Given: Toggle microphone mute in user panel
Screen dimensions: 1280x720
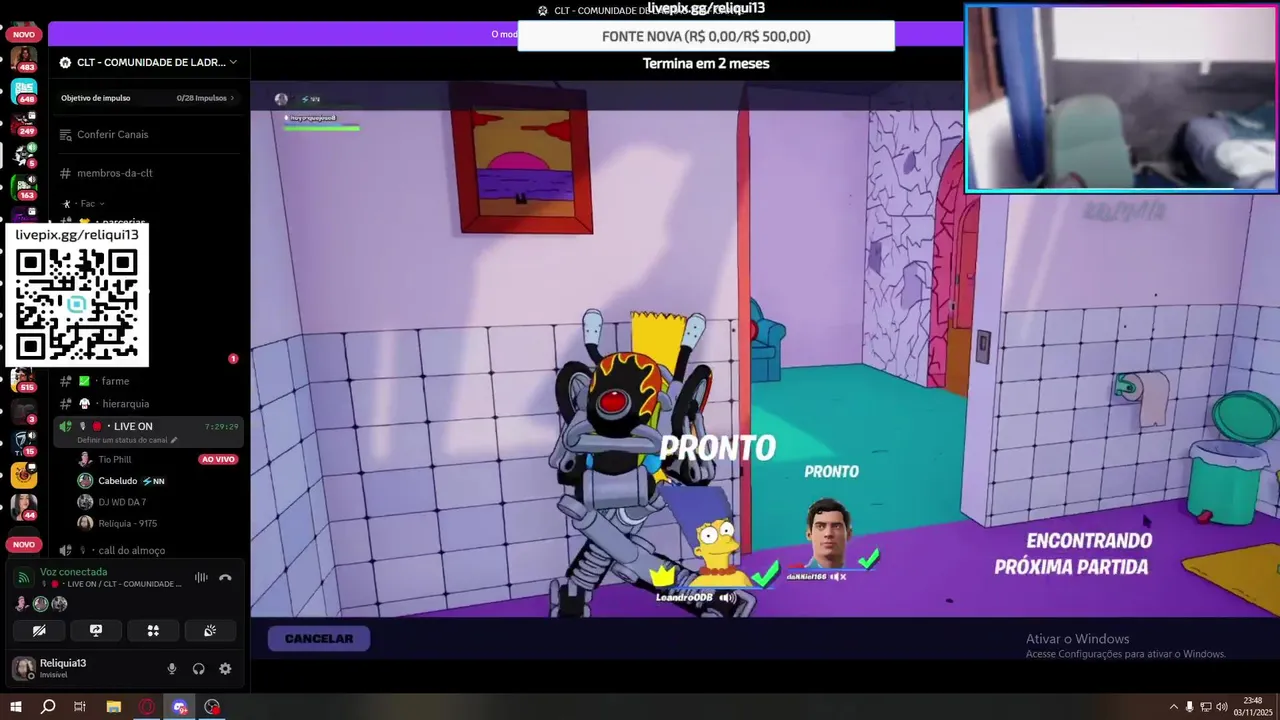Looking at the screenshot, I should tap(172, 669).
